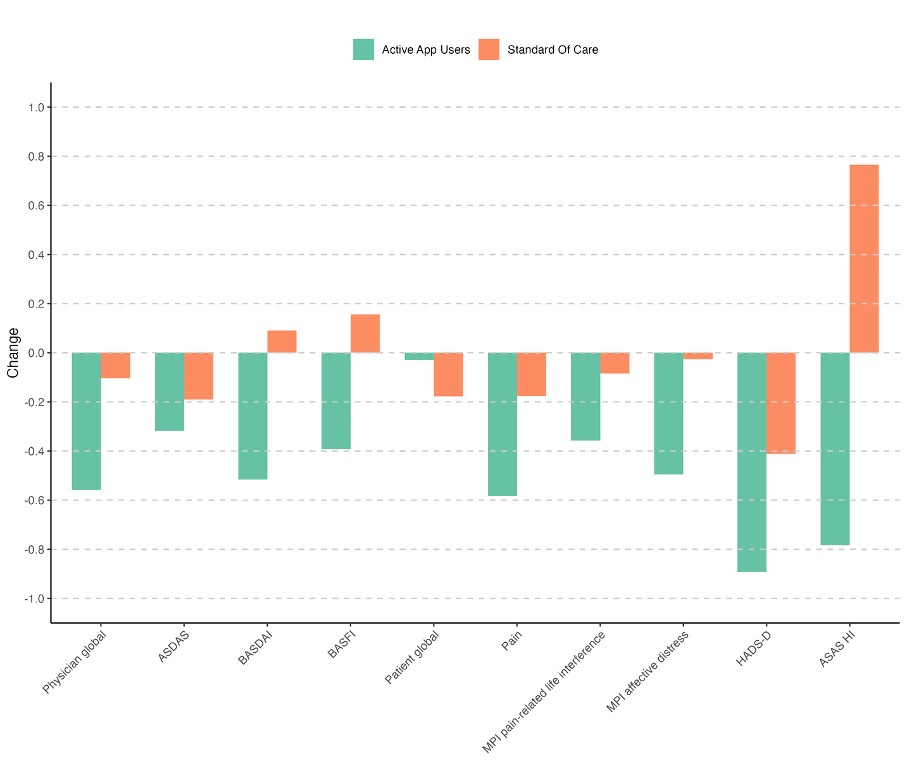Click the orange Standard Of Care legend swatch

pyautogui.click(x=489, y=49)
